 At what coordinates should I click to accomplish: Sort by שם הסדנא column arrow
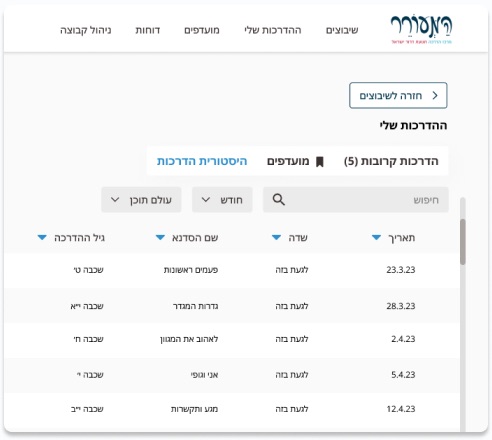(160, 238)
